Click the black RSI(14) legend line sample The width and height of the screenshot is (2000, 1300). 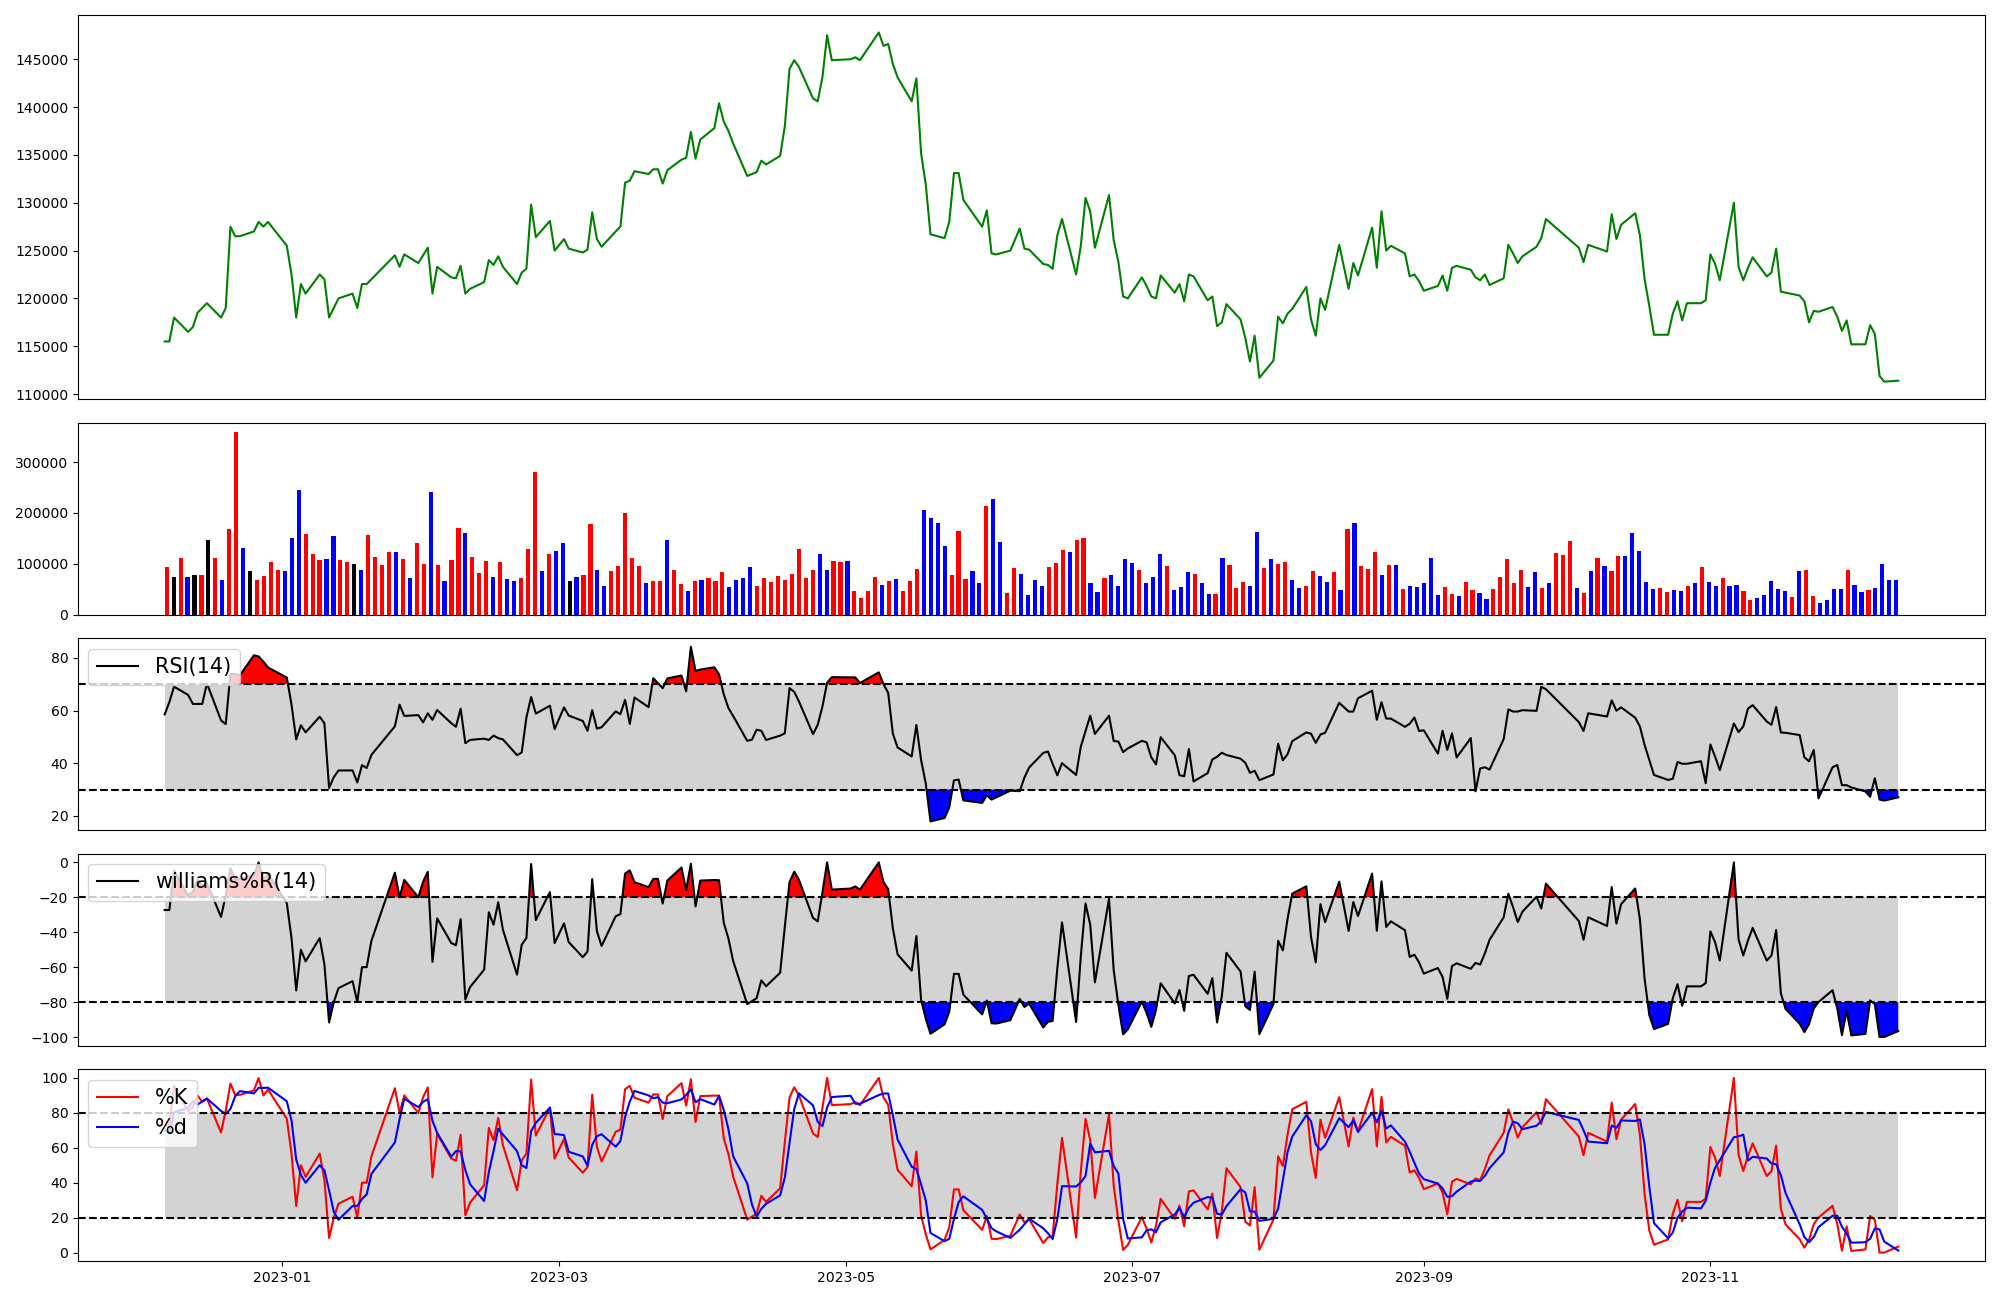tap(117, 666)
